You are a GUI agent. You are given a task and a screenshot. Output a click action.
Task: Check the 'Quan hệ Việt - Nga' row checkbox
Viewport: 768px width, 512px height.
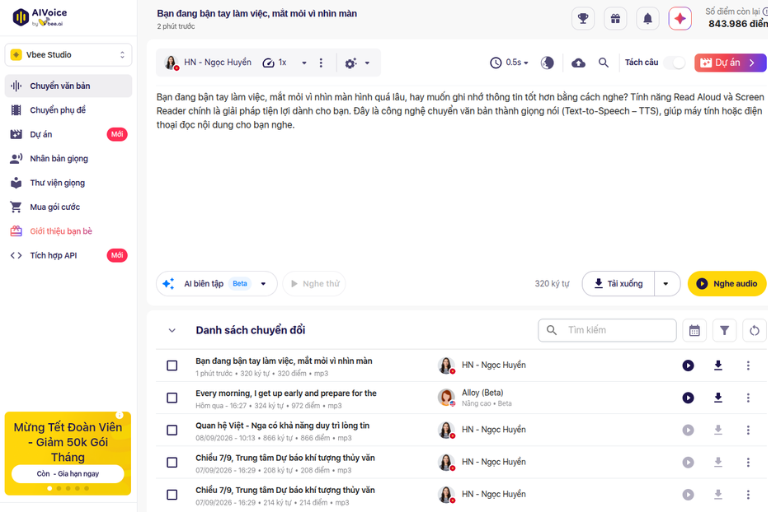172,431
